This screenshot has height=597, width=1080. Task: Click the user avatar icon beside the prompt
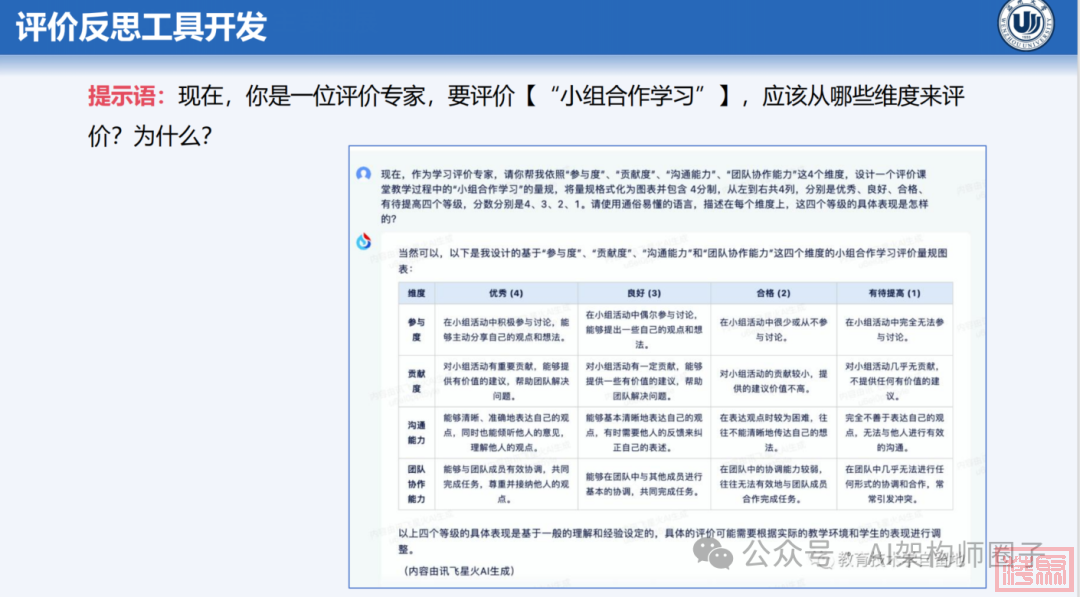point(363,174)
